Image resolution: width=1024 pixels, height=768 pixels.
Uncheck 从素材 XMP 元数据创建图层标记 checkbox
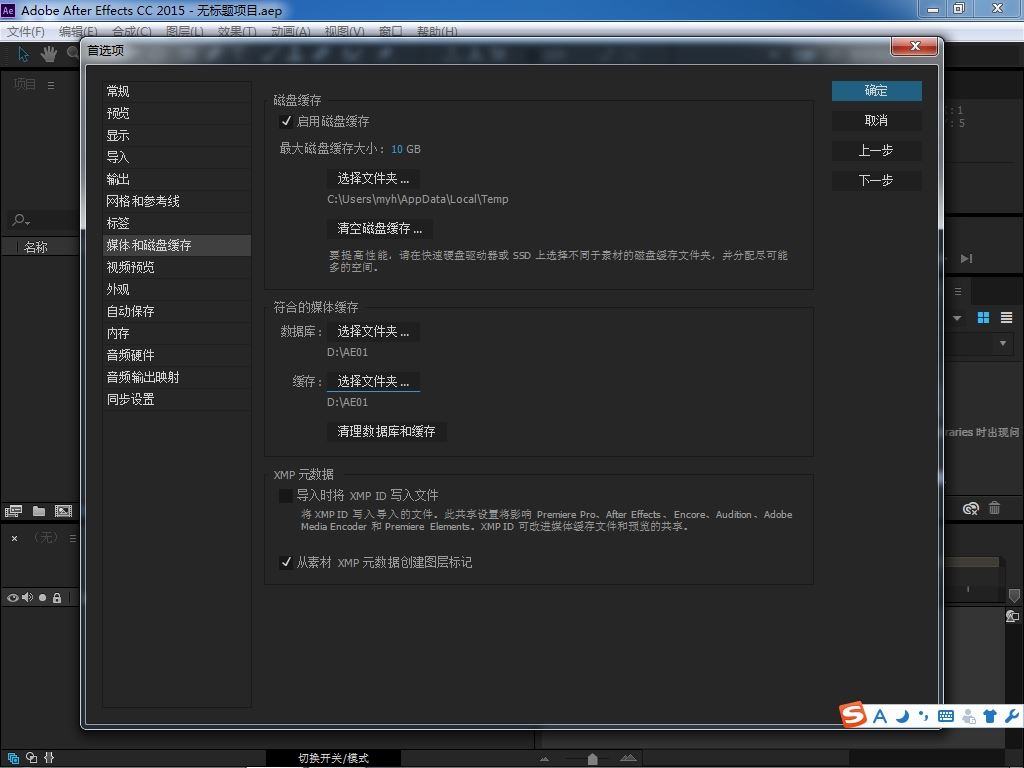[x=285, y=562]
